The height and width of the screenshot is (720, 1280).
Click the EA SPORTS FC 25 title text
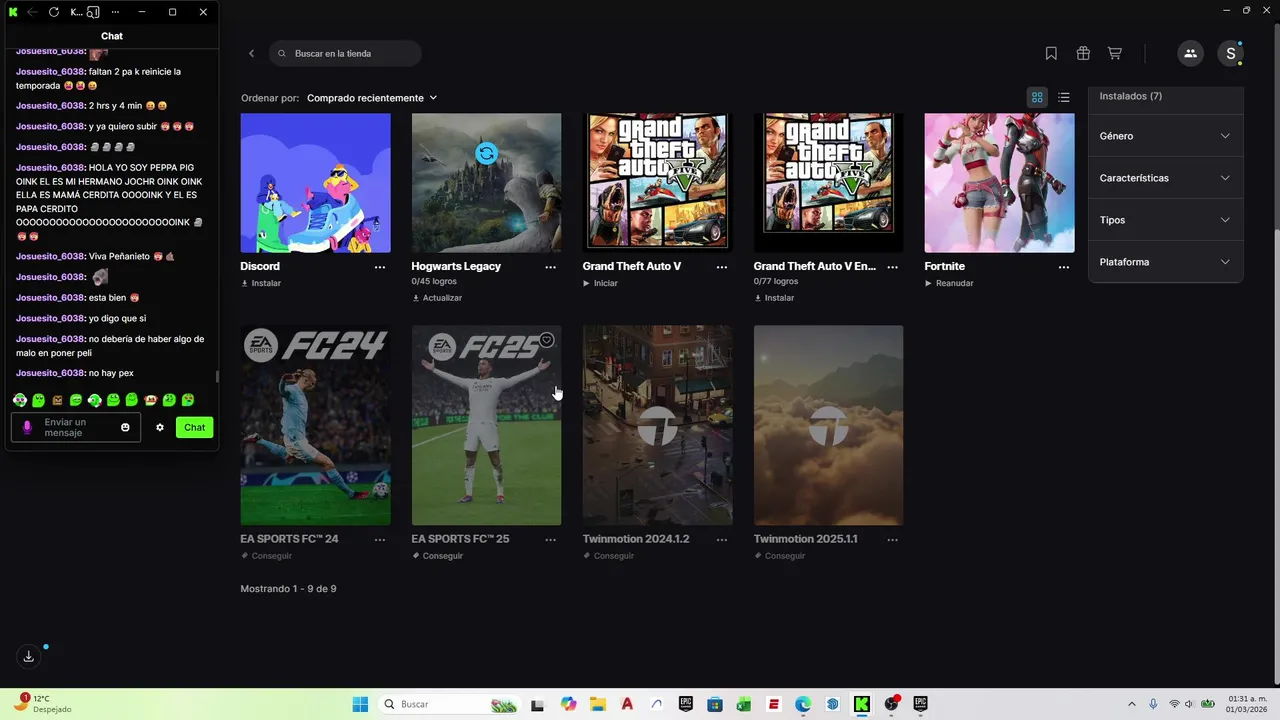coord(460,539)
